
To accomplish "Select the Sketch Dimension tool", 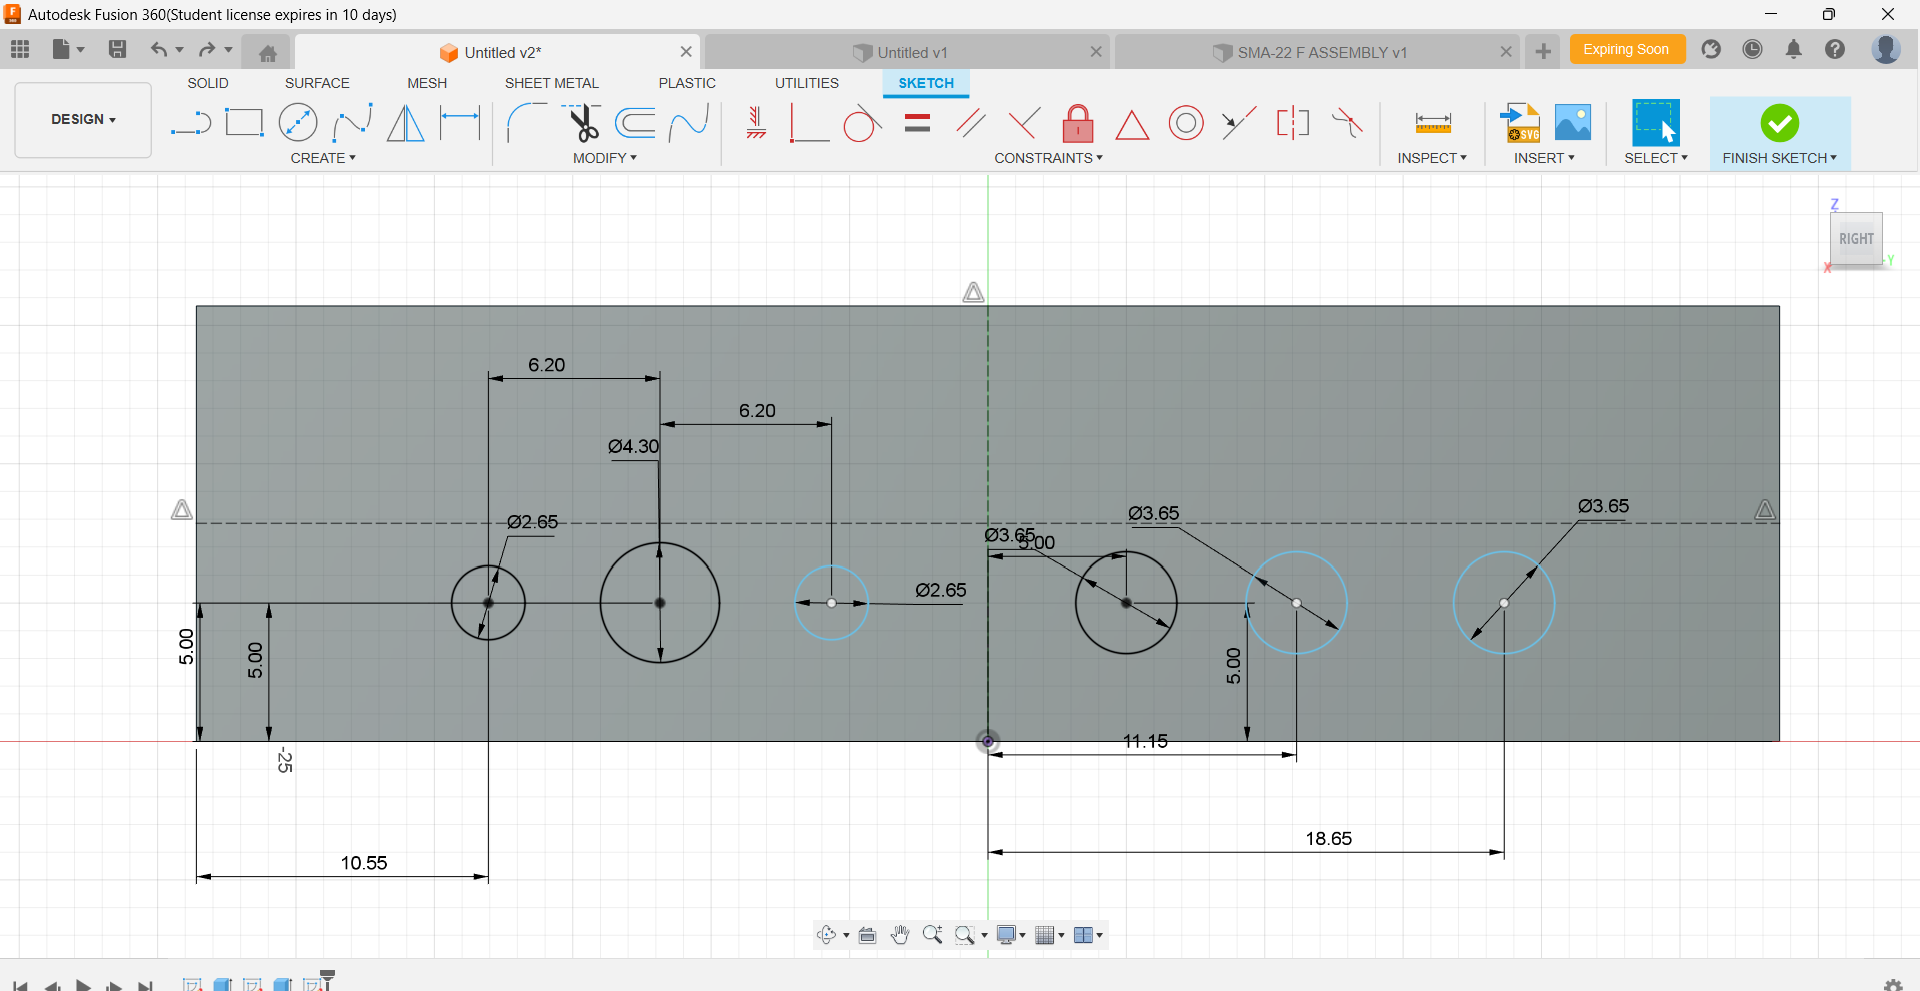I will 460,123.
